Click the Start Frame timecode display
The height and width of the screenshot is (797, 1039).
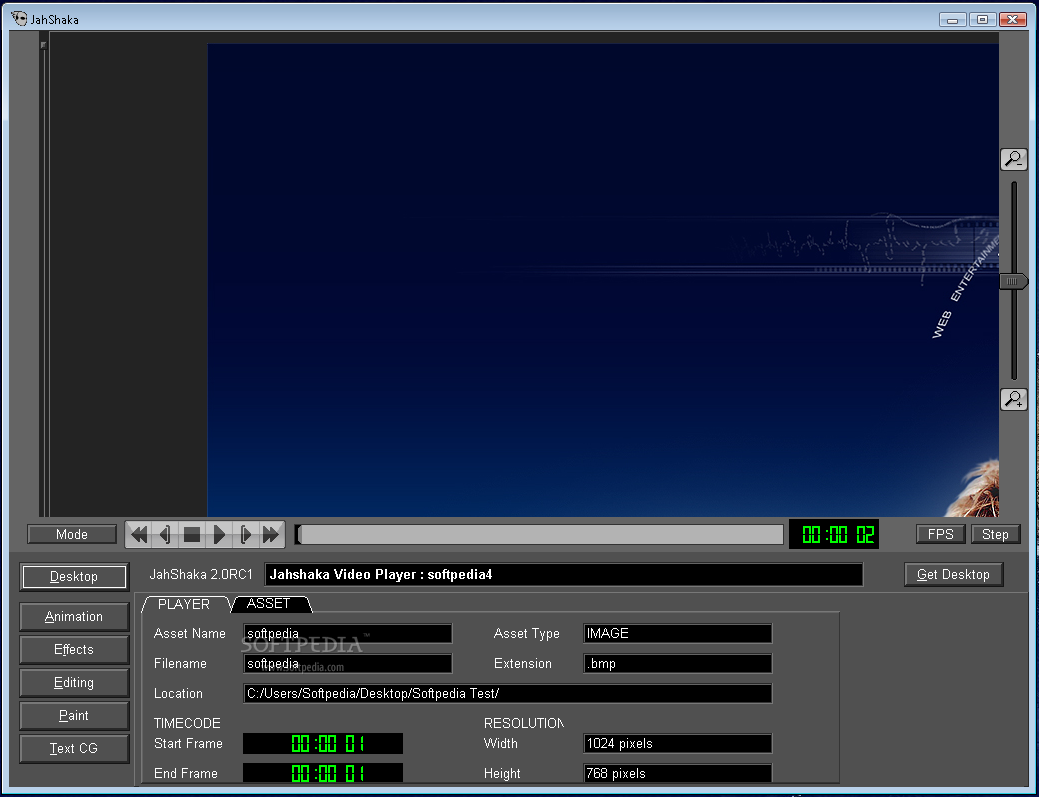[323, 743]
